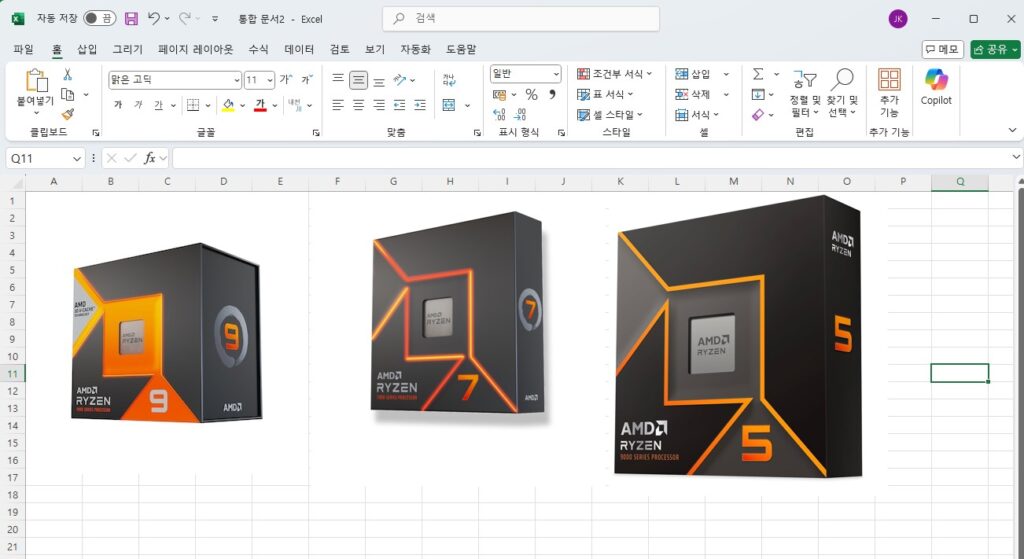1024x559 pixels.
Task: Apply the yellow fill color swatch
Action: 227,105
